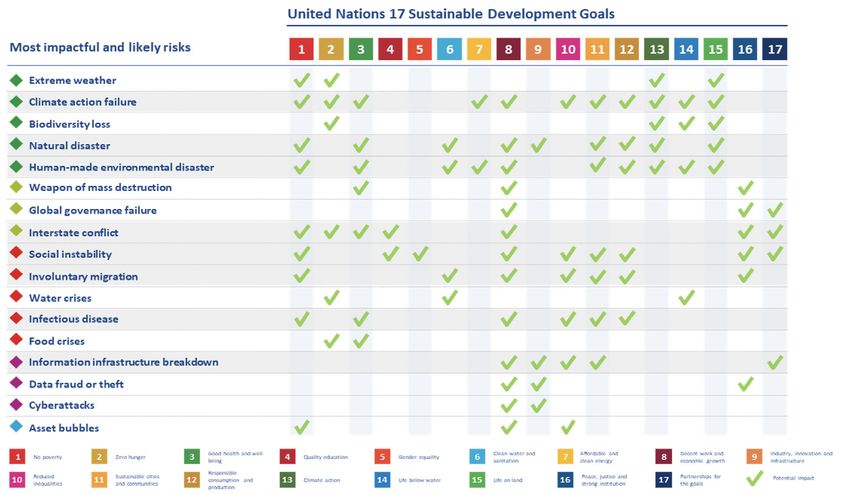Click the Infectious disease risk label

tap(73, 319)
